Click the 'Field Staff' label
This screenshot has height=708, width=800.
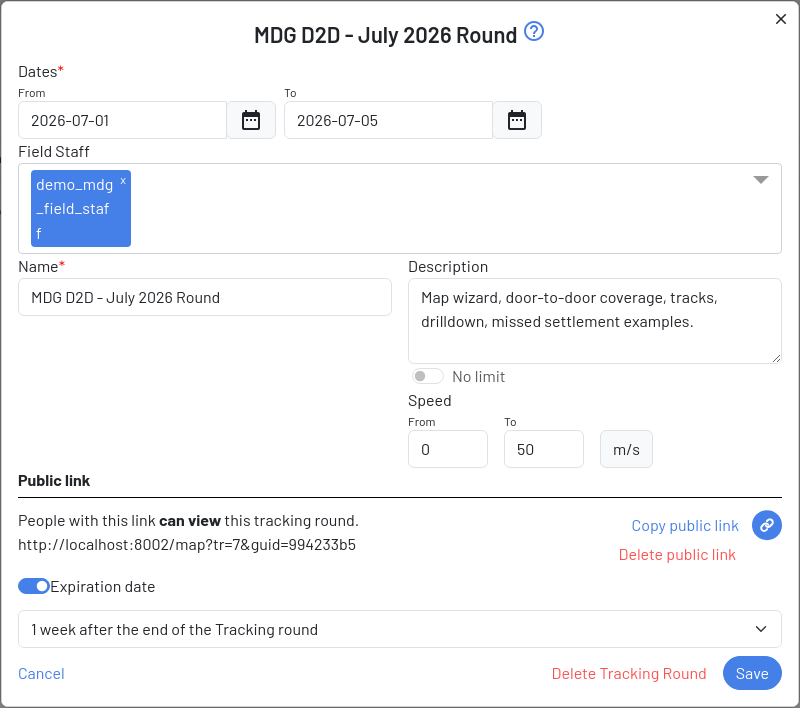point(54,151)
